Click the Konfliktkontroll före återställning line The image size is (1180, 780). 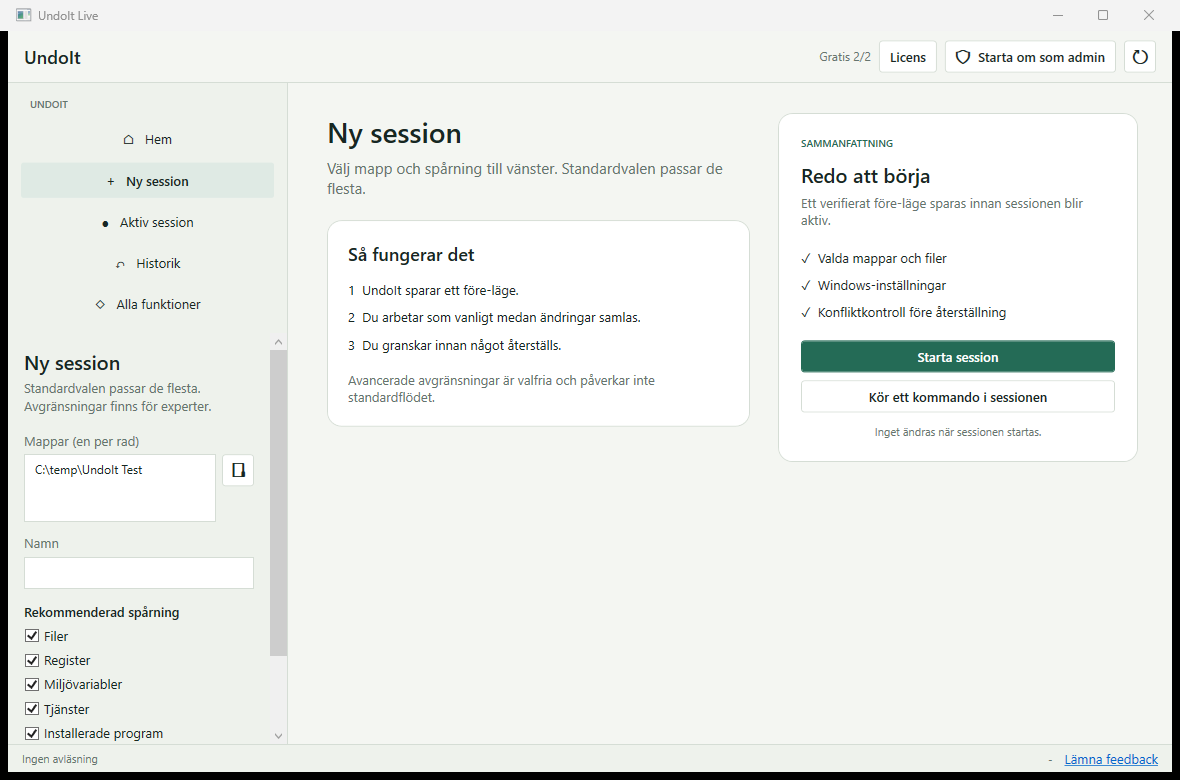pos(903,312)
